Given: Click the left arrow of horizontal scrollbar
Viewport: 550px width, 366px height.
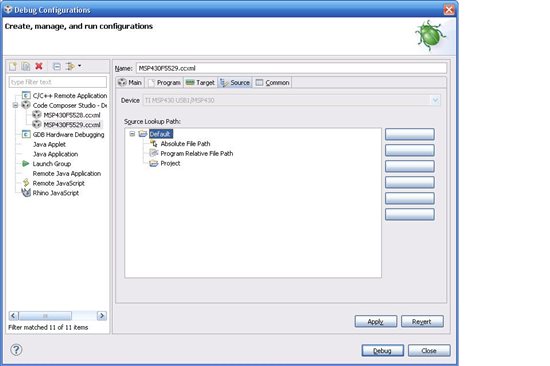Looking at the screenshot, I should pos(13,315).
